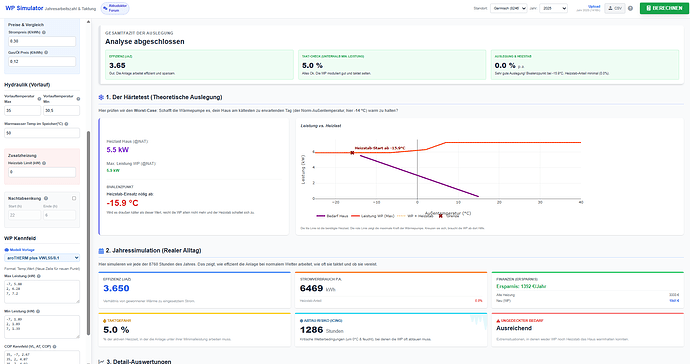
Task: Click the Vorlauftemperatur Max field
Action: click(22, 110)
